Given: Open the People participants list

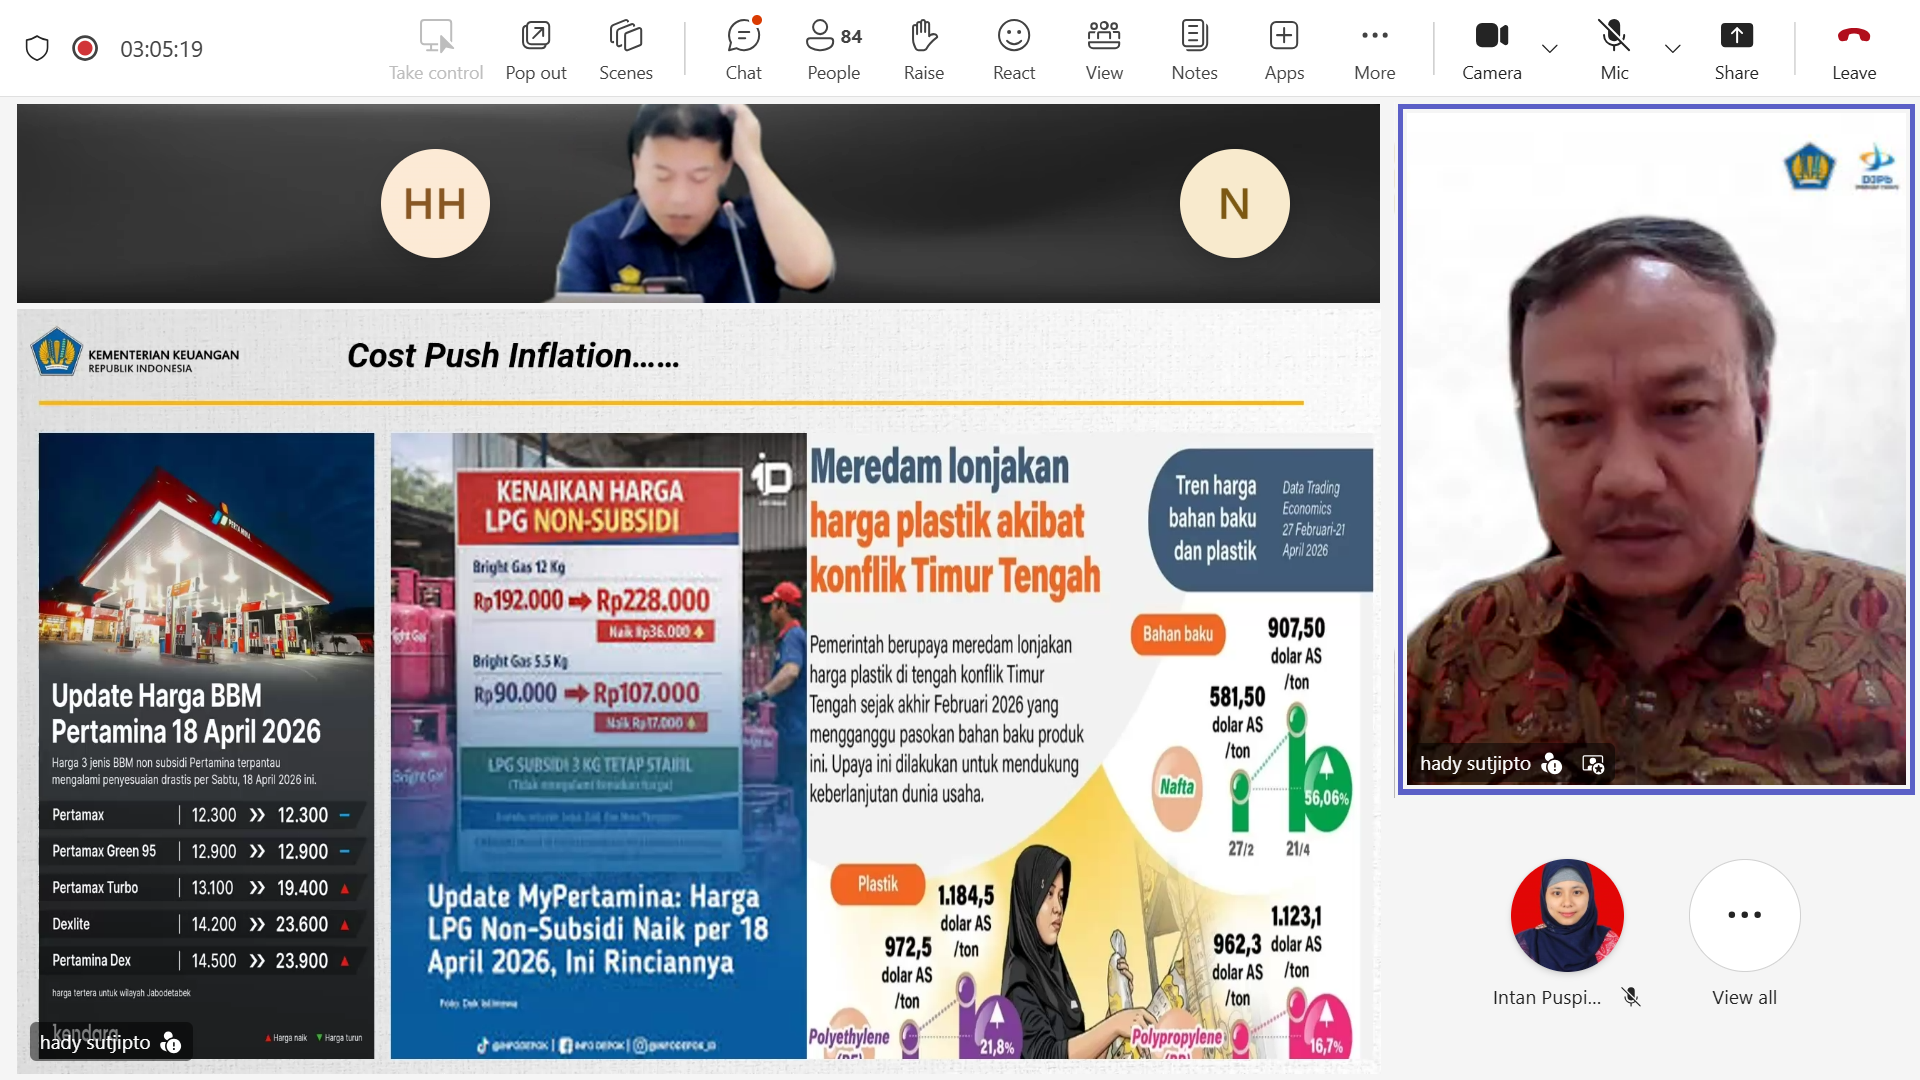Looking at the screenshot, I should pos(834,49).
